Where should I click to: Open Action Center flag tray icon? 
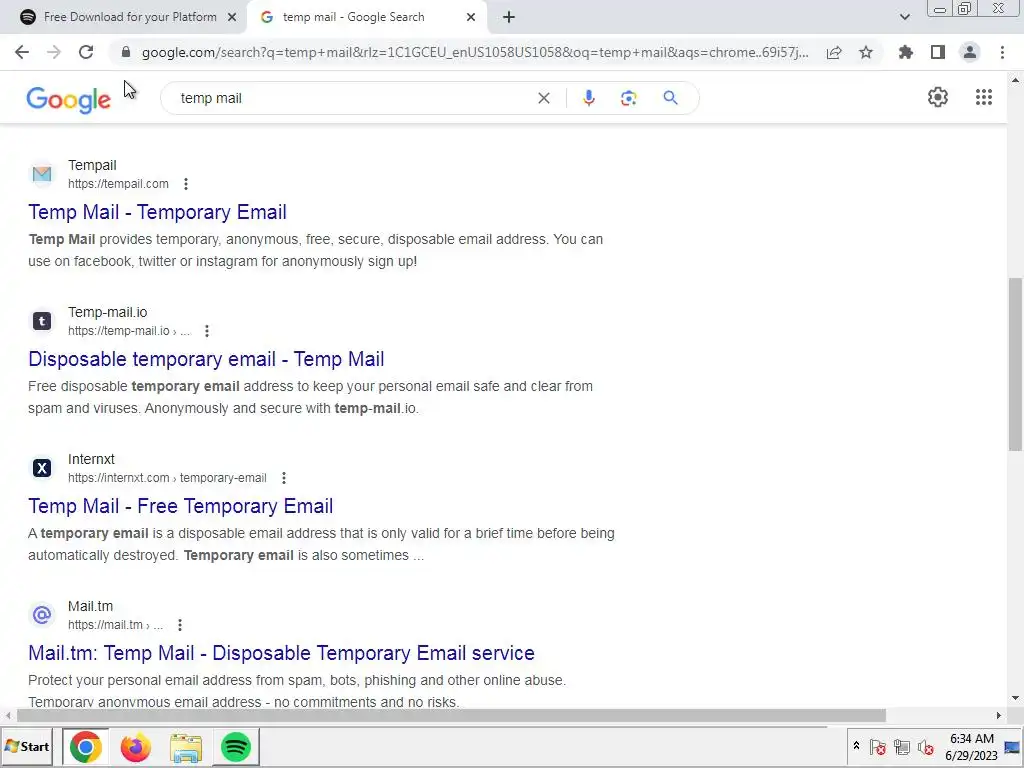pos(878,747)
